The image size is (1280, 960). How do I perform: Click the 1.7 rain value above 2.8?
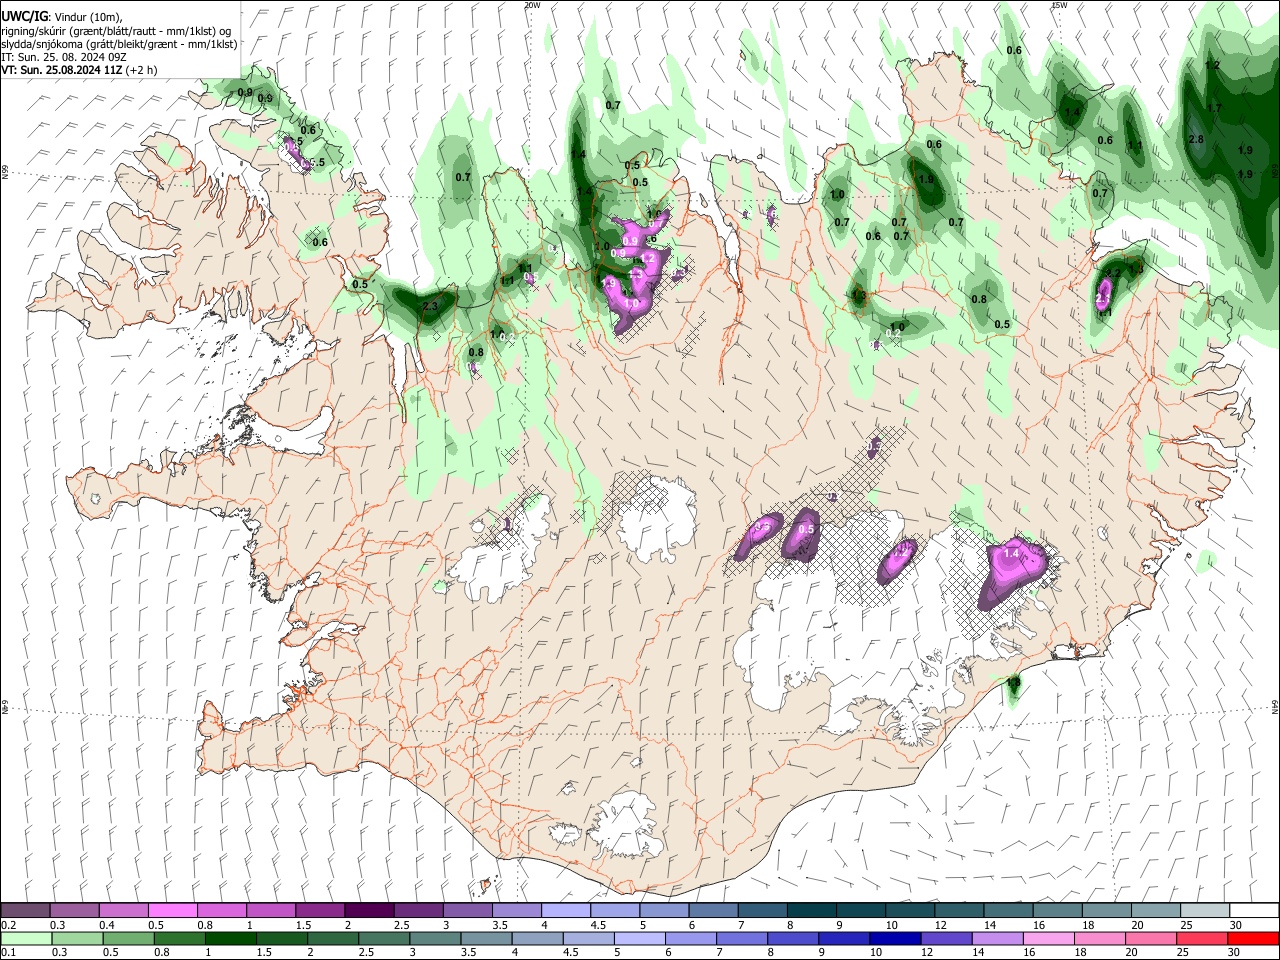pyautogui.click(x=1214, y=108)
